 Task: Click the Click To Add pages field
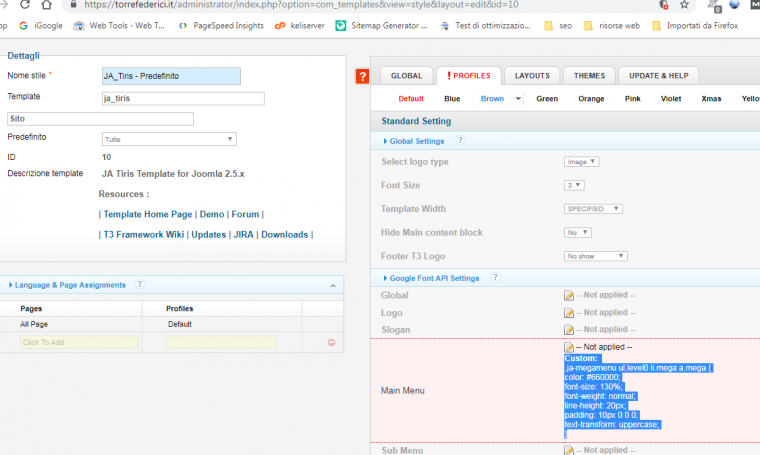pos(79,343)
